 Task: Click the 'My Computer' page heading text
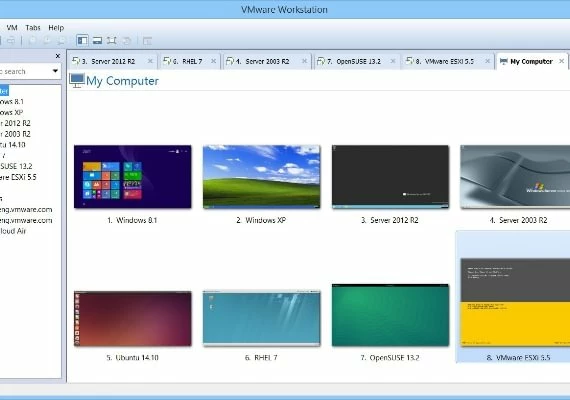coord(123,81)
